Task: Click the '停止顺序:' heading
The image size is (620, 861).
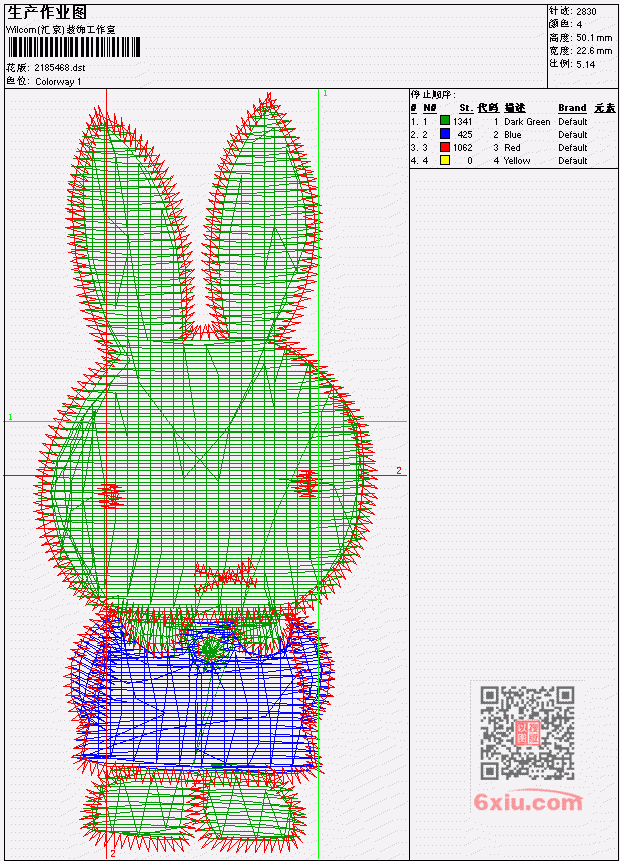Action: [x=433, y=94]
